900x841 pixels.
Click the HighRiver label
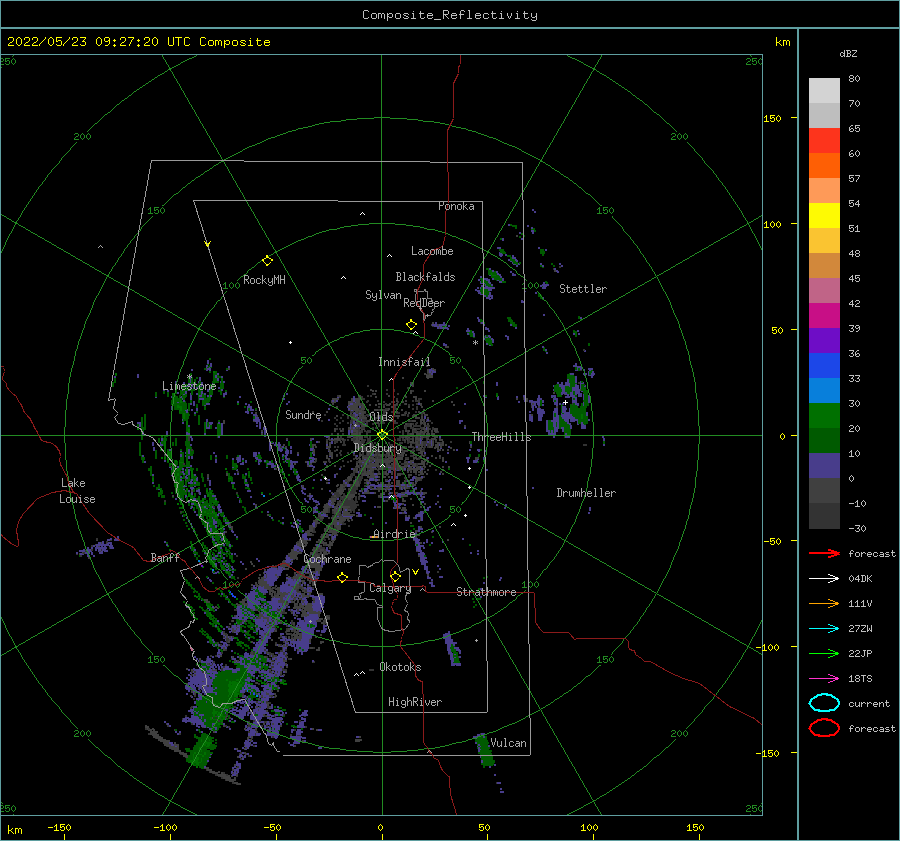pos(414,702)
